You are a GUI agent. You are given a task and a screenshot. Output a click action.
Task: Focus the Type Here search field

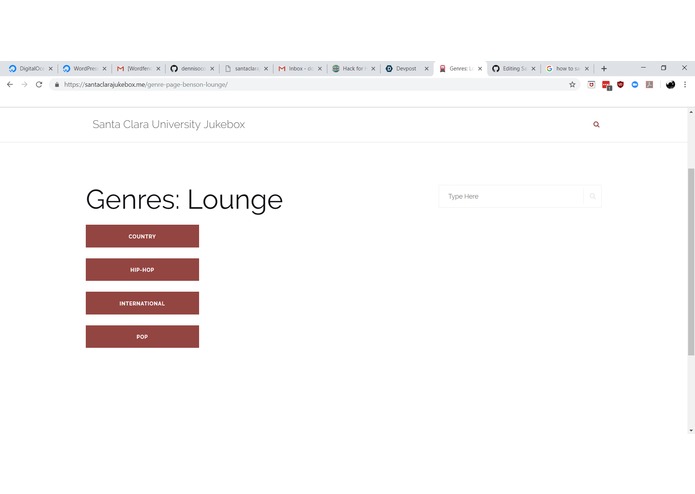point(511,196)
